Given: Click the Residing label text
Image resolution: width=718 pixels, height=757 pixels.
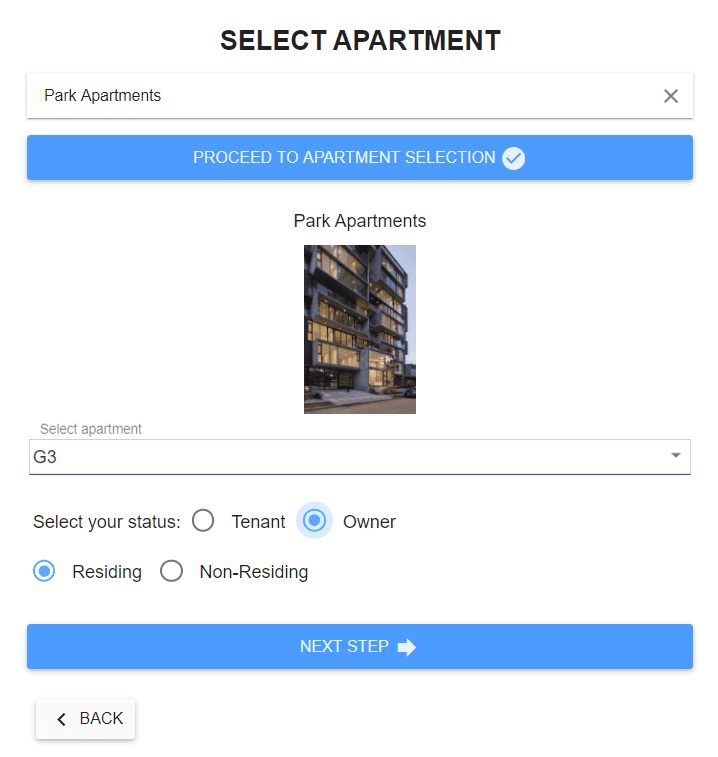Looking at the screenshot, I should (107, 572).
